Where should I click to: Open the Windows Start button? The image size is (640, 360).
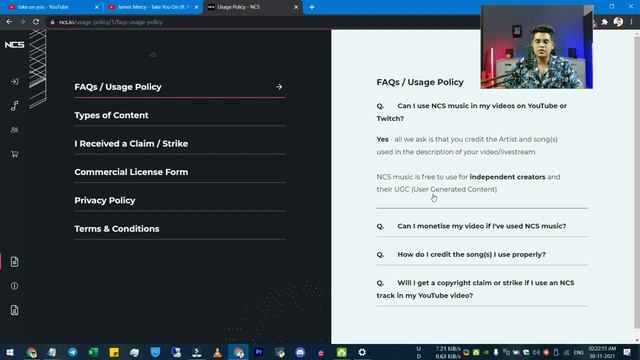(x=10, y=352)
